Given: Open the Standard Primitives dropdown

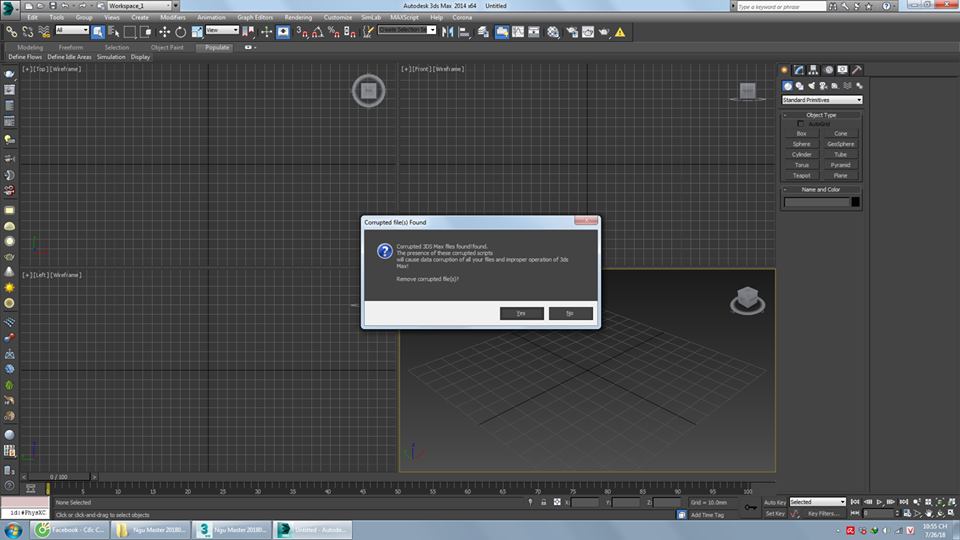Looking at the screenshot, I should pos(821,100).
